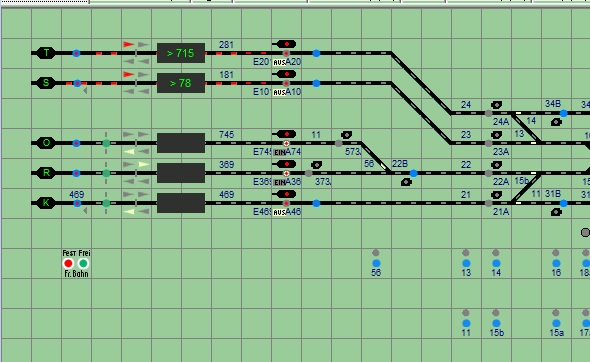The width and height of the screenshot is (590, 362).
Task: Toggle the red Fest indicator lamp
Action: [68, 263]
